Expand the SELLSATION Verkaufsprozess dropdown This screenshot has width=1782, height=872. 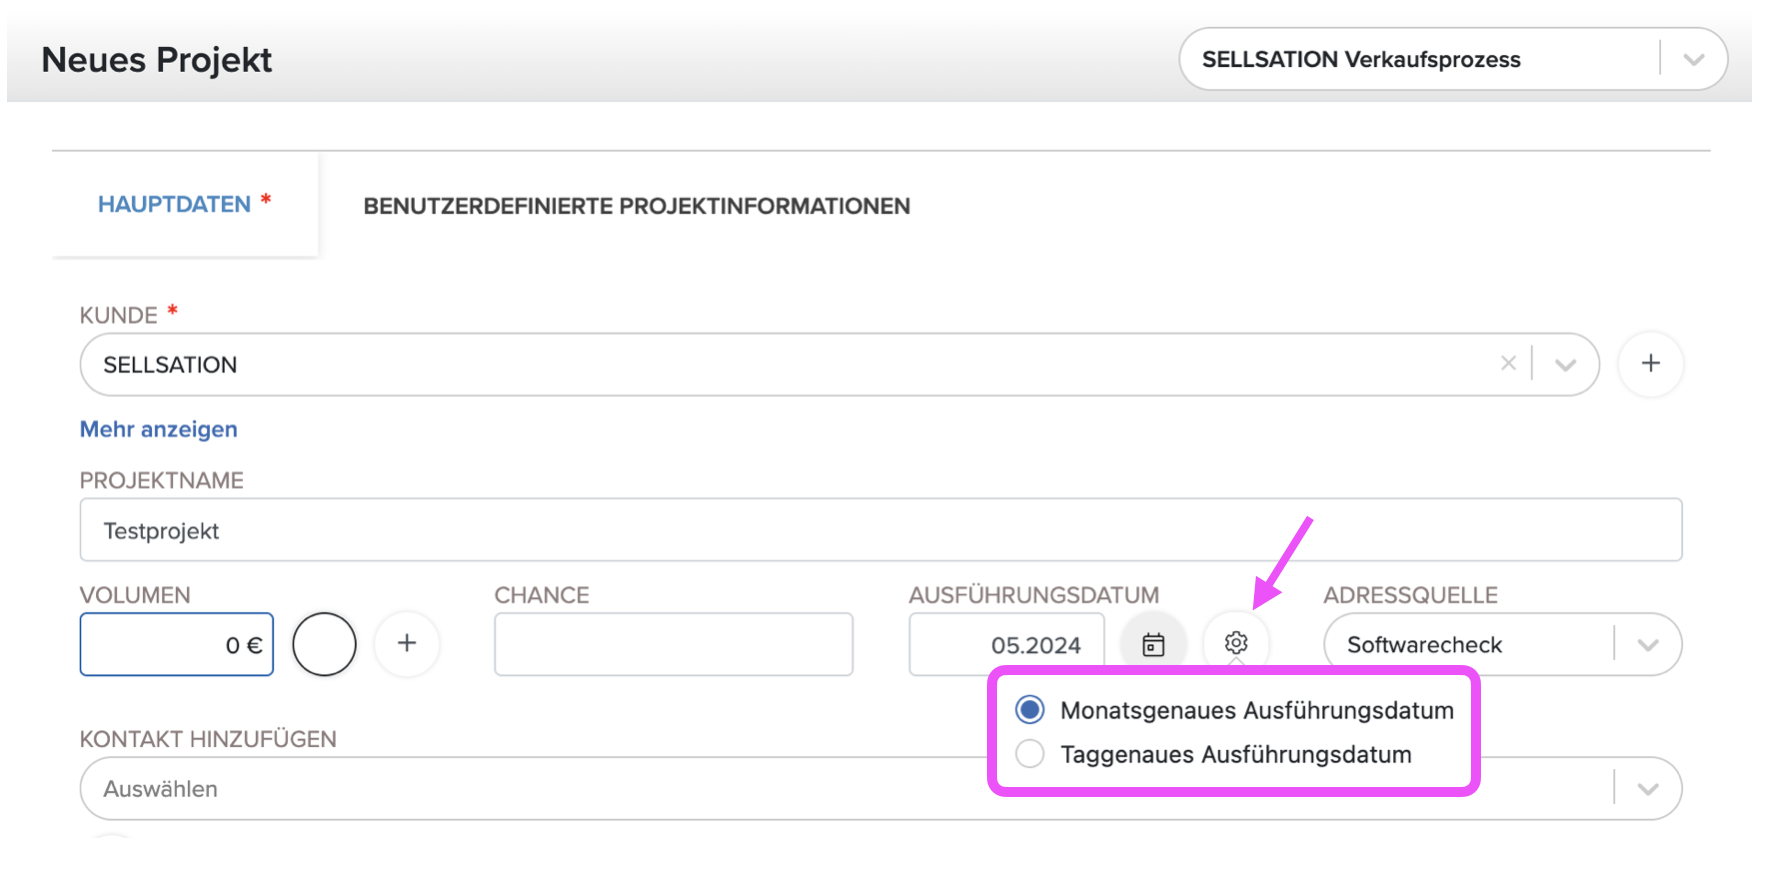point(1693,60)
